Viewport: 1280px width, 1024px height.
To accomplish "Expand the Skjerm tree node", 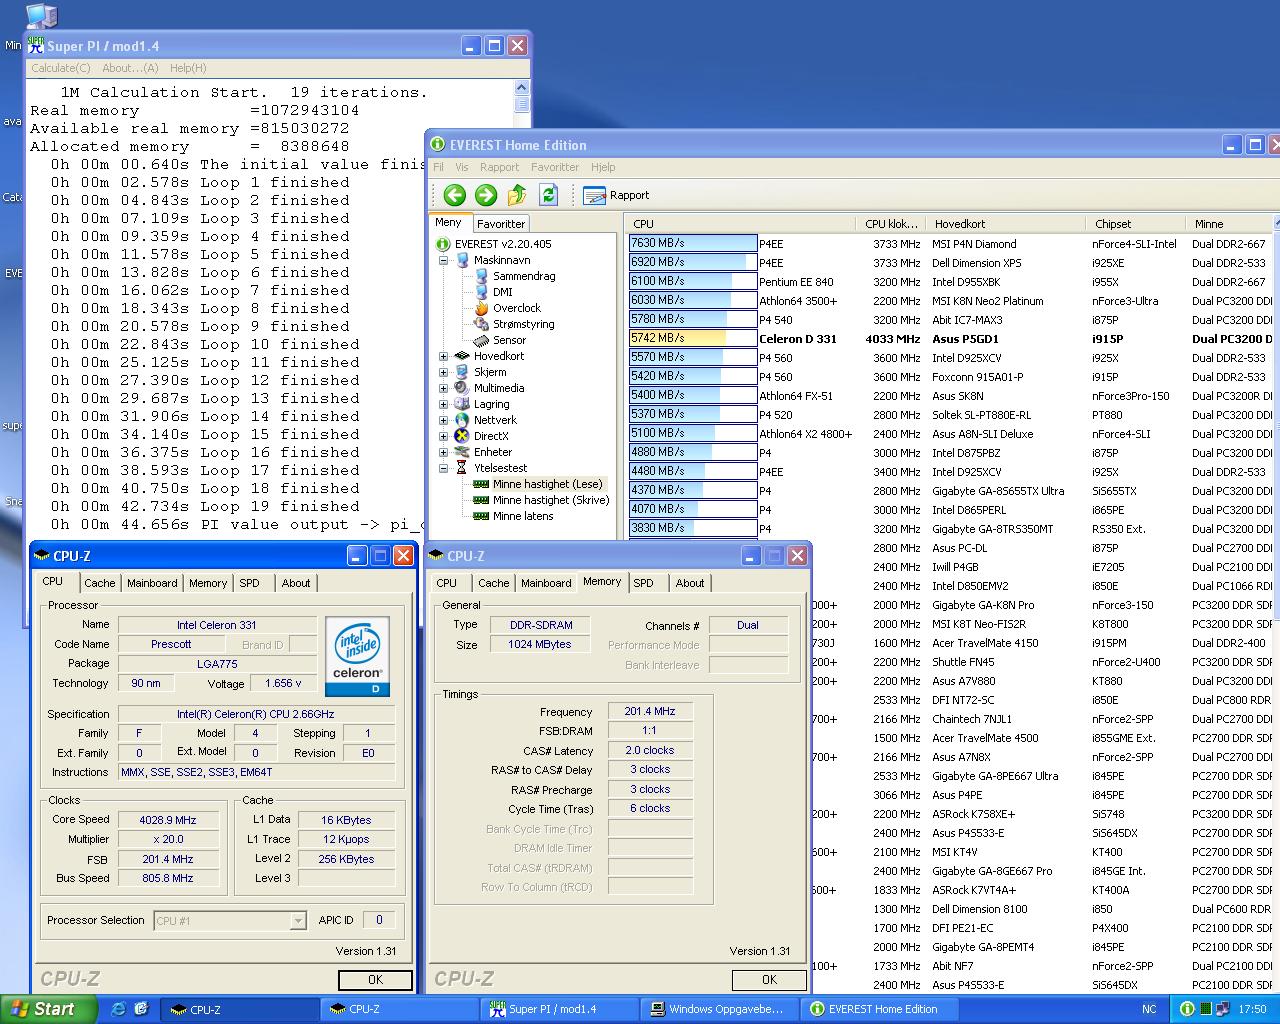I will [443, 372].
